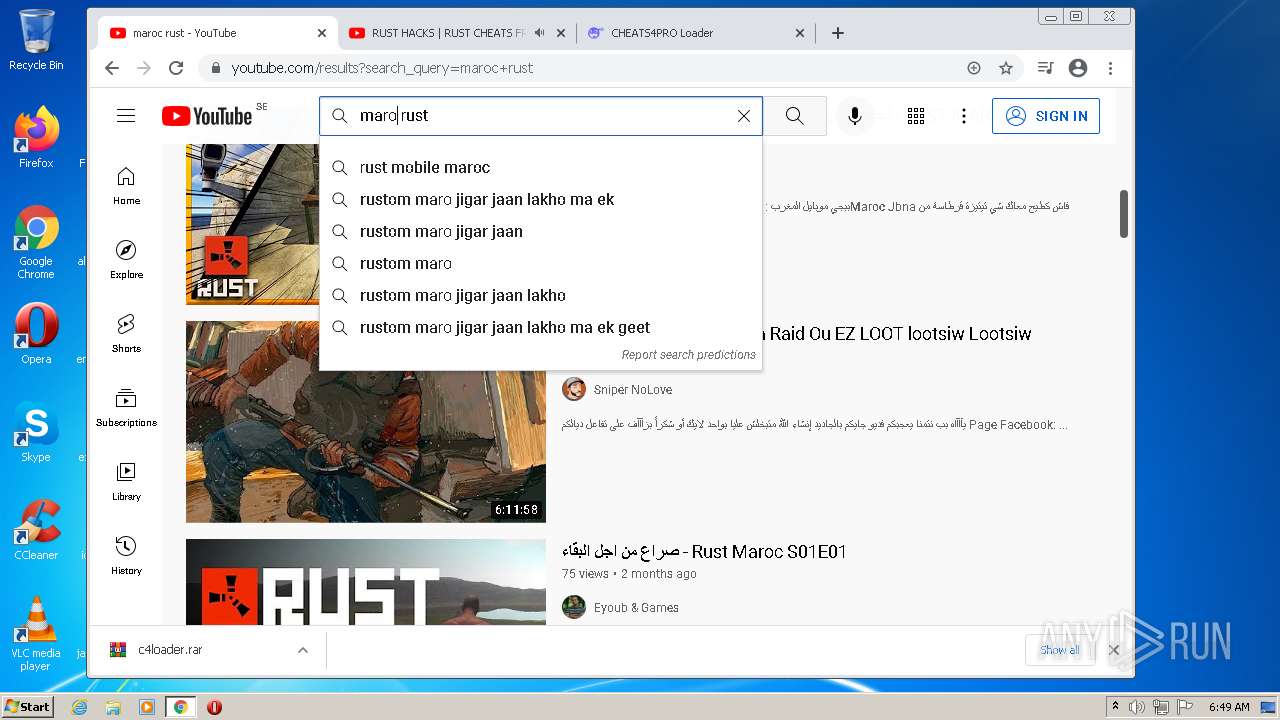Open Internet Explorer from the taskbar

coord(80,707)
